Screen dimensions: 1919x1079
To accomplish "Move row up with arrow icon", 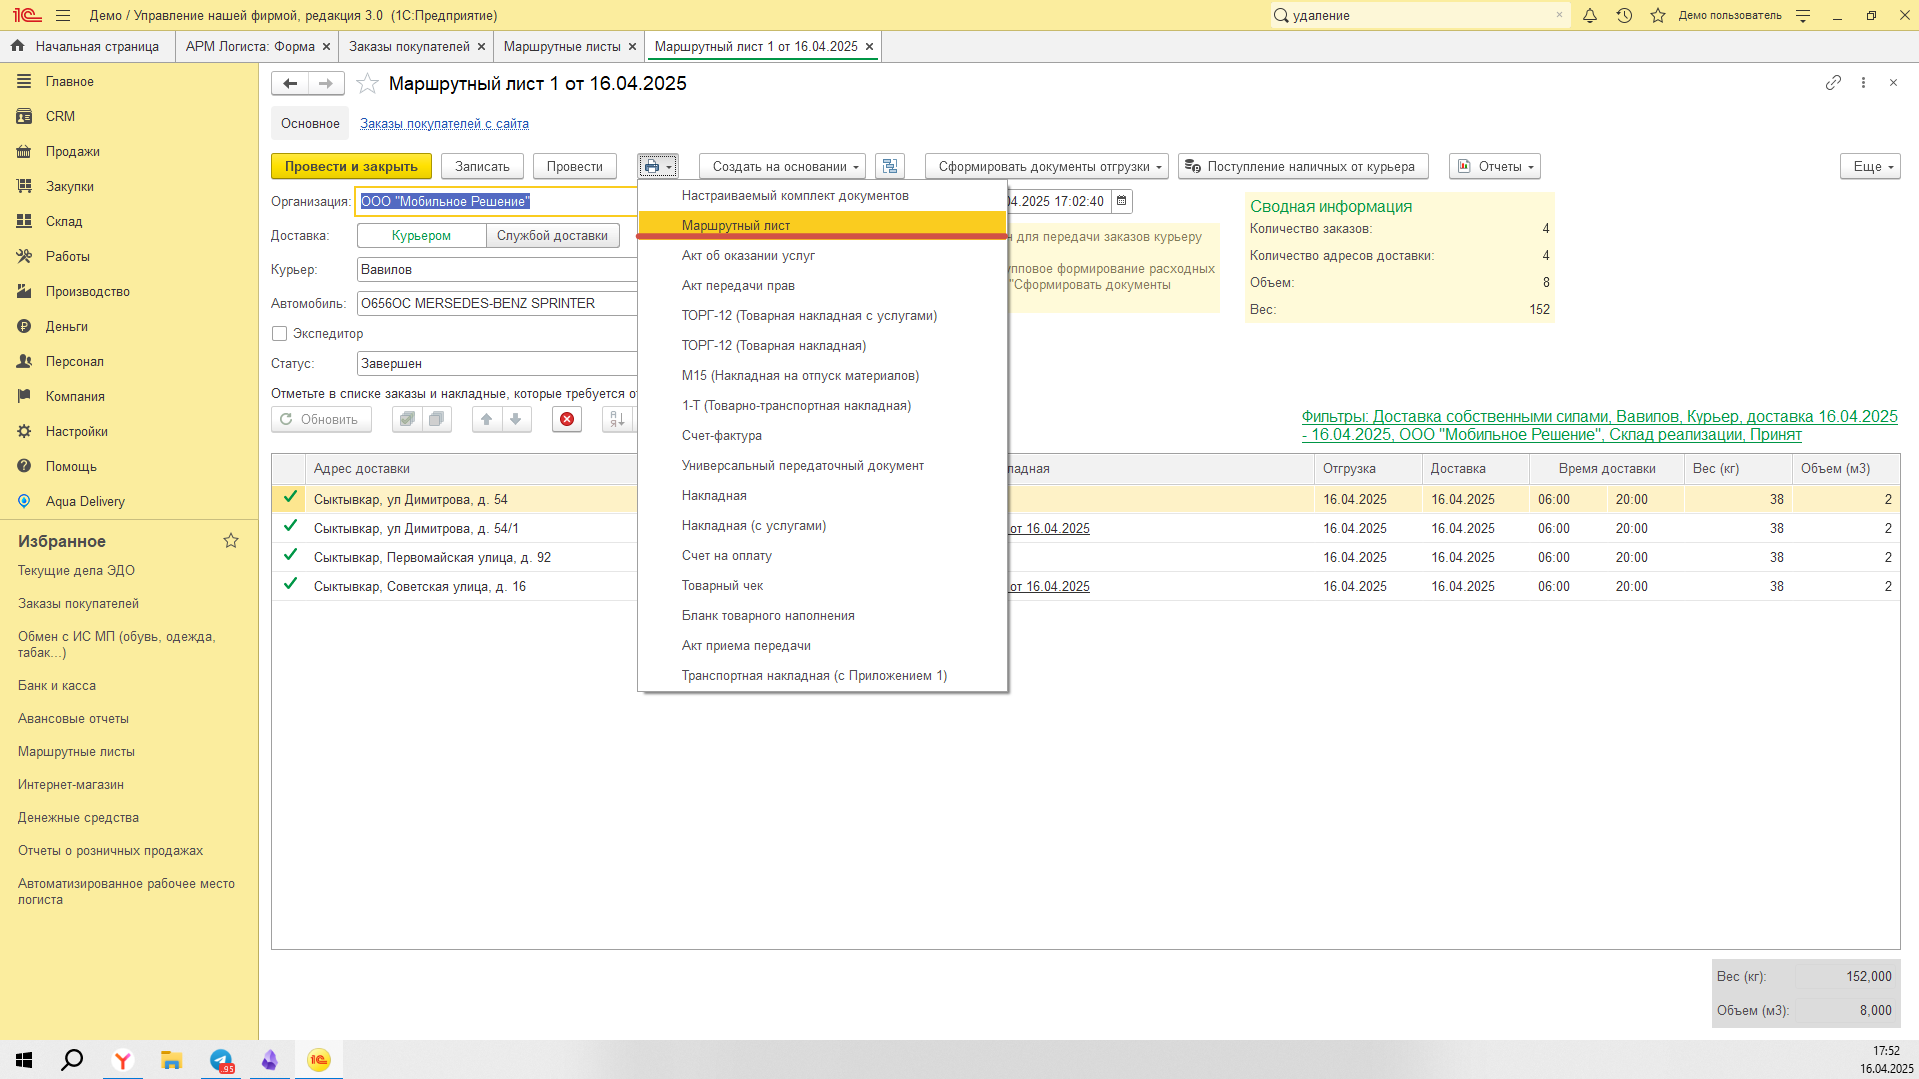I will click(x=486, y=419).
